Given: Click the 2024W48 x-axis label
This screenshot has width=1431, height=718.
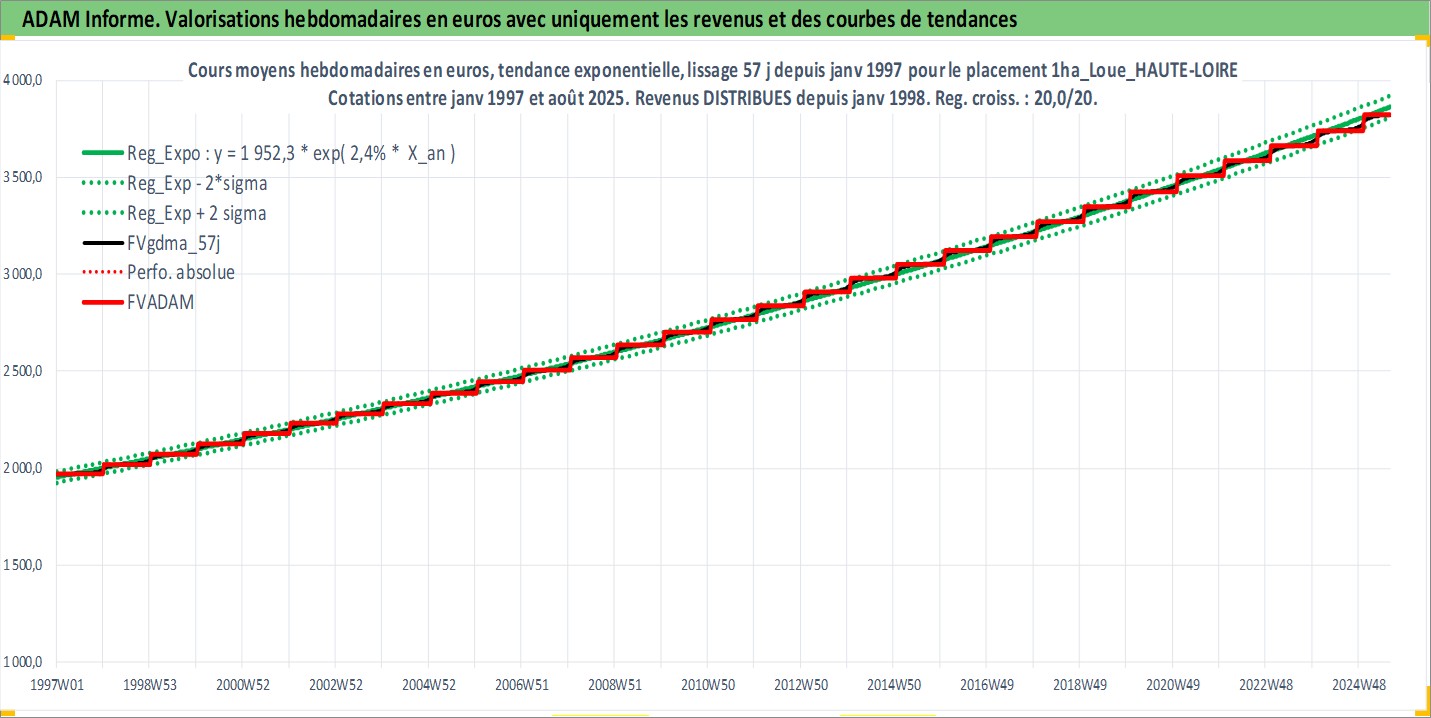Looking at the screenshot, I should 1358,685.
